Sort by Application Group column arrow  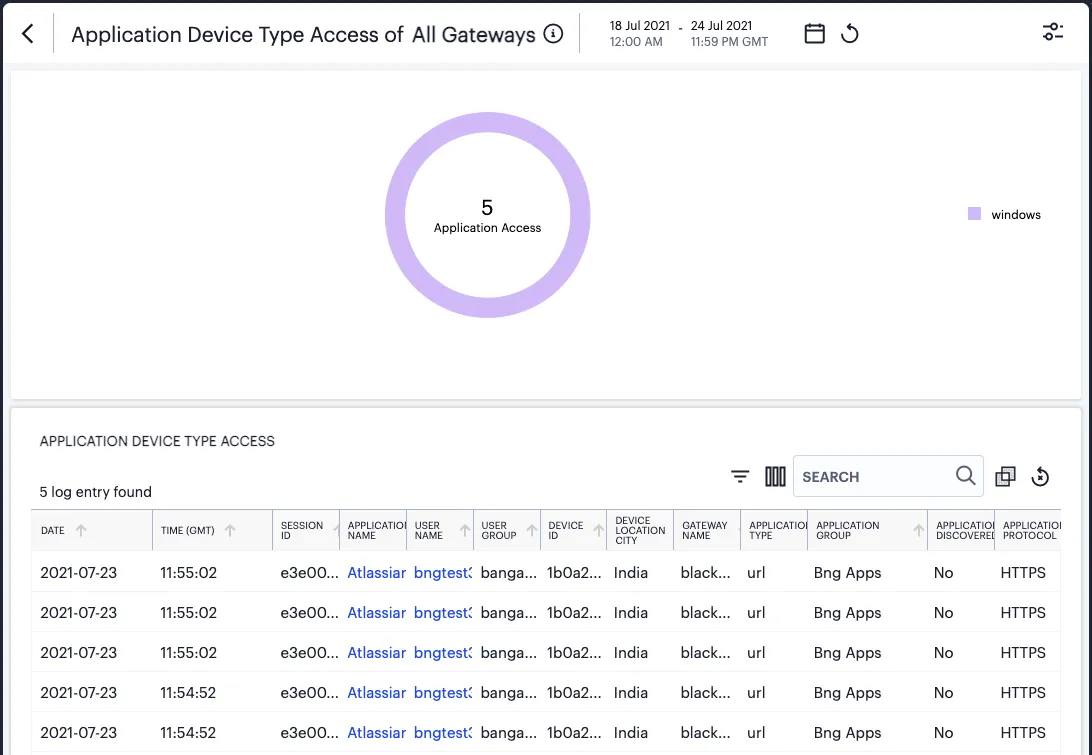(919, 531)
